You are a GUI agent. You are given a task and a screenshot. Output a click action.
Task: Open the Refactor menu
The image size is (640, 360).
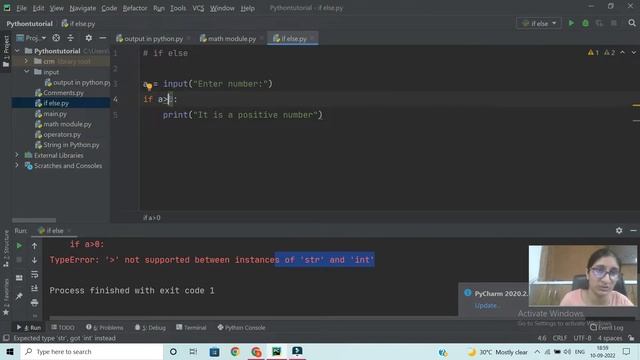[135, 8]
